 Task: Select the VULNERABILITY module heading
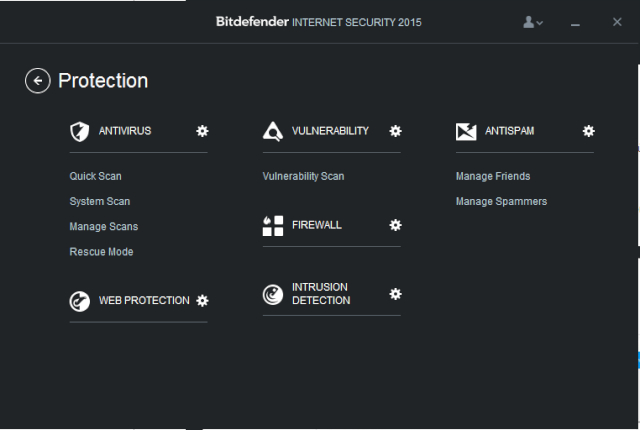pos(330,131)
